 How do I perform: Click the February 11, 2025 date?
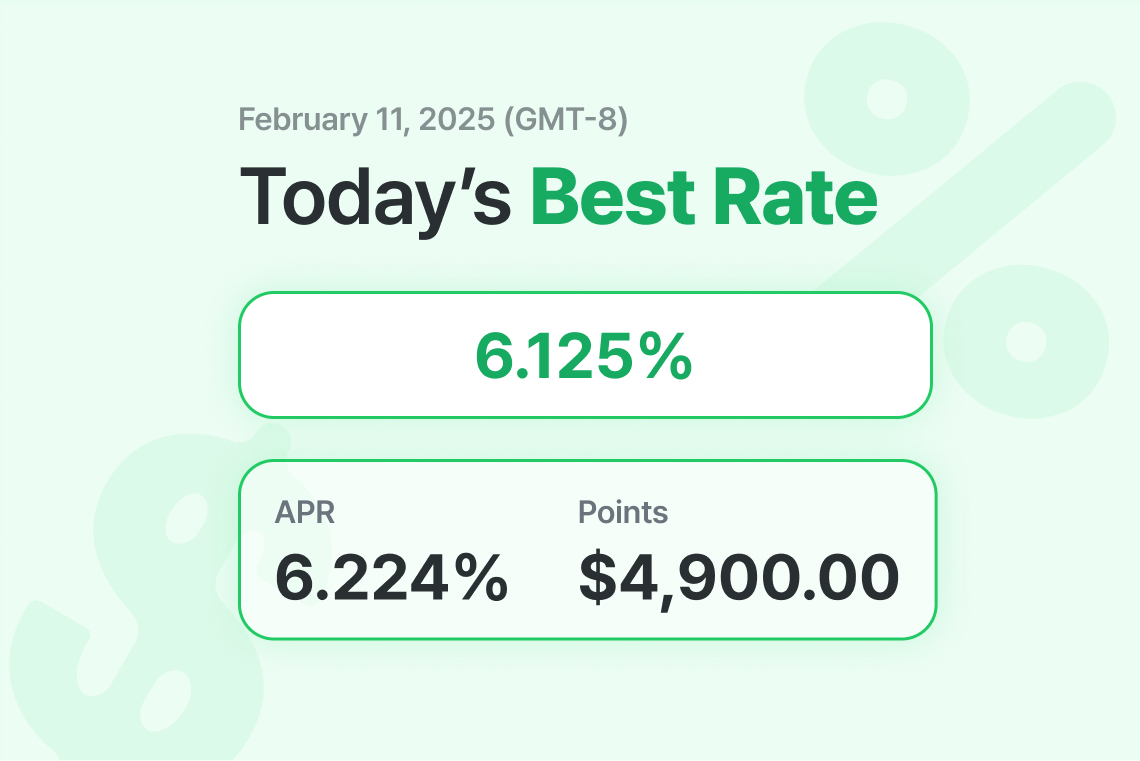367,120
